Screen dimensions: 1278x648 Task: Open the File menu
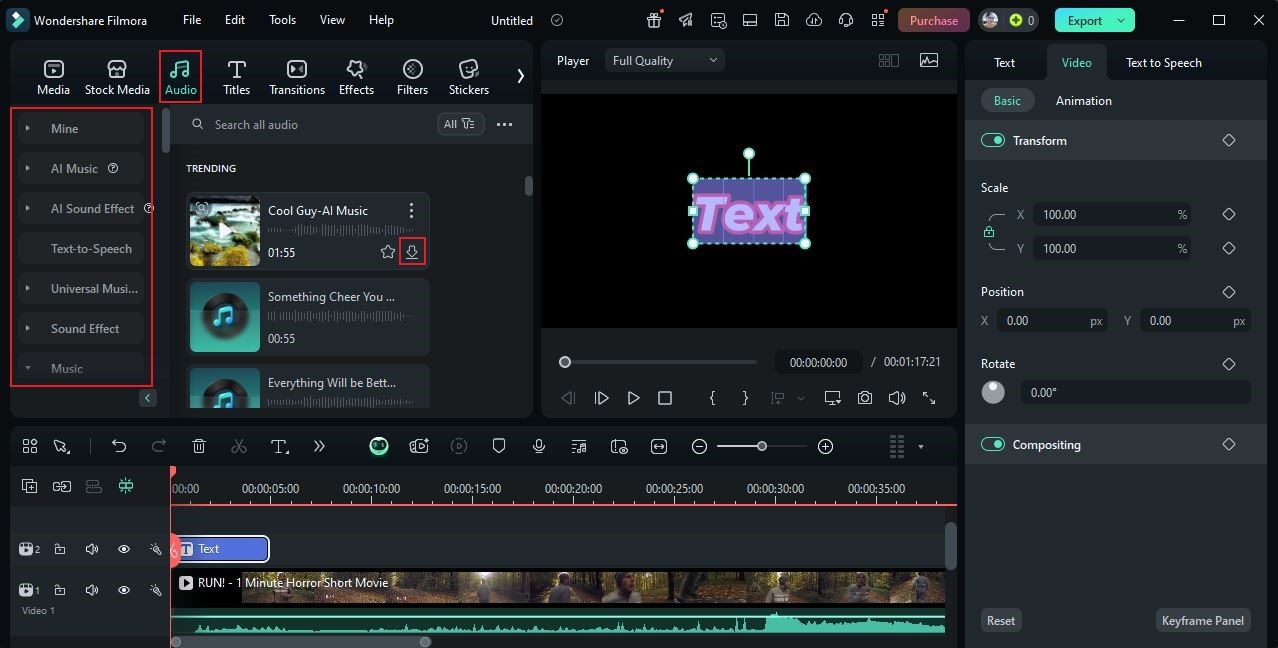(x=192, y=20)
